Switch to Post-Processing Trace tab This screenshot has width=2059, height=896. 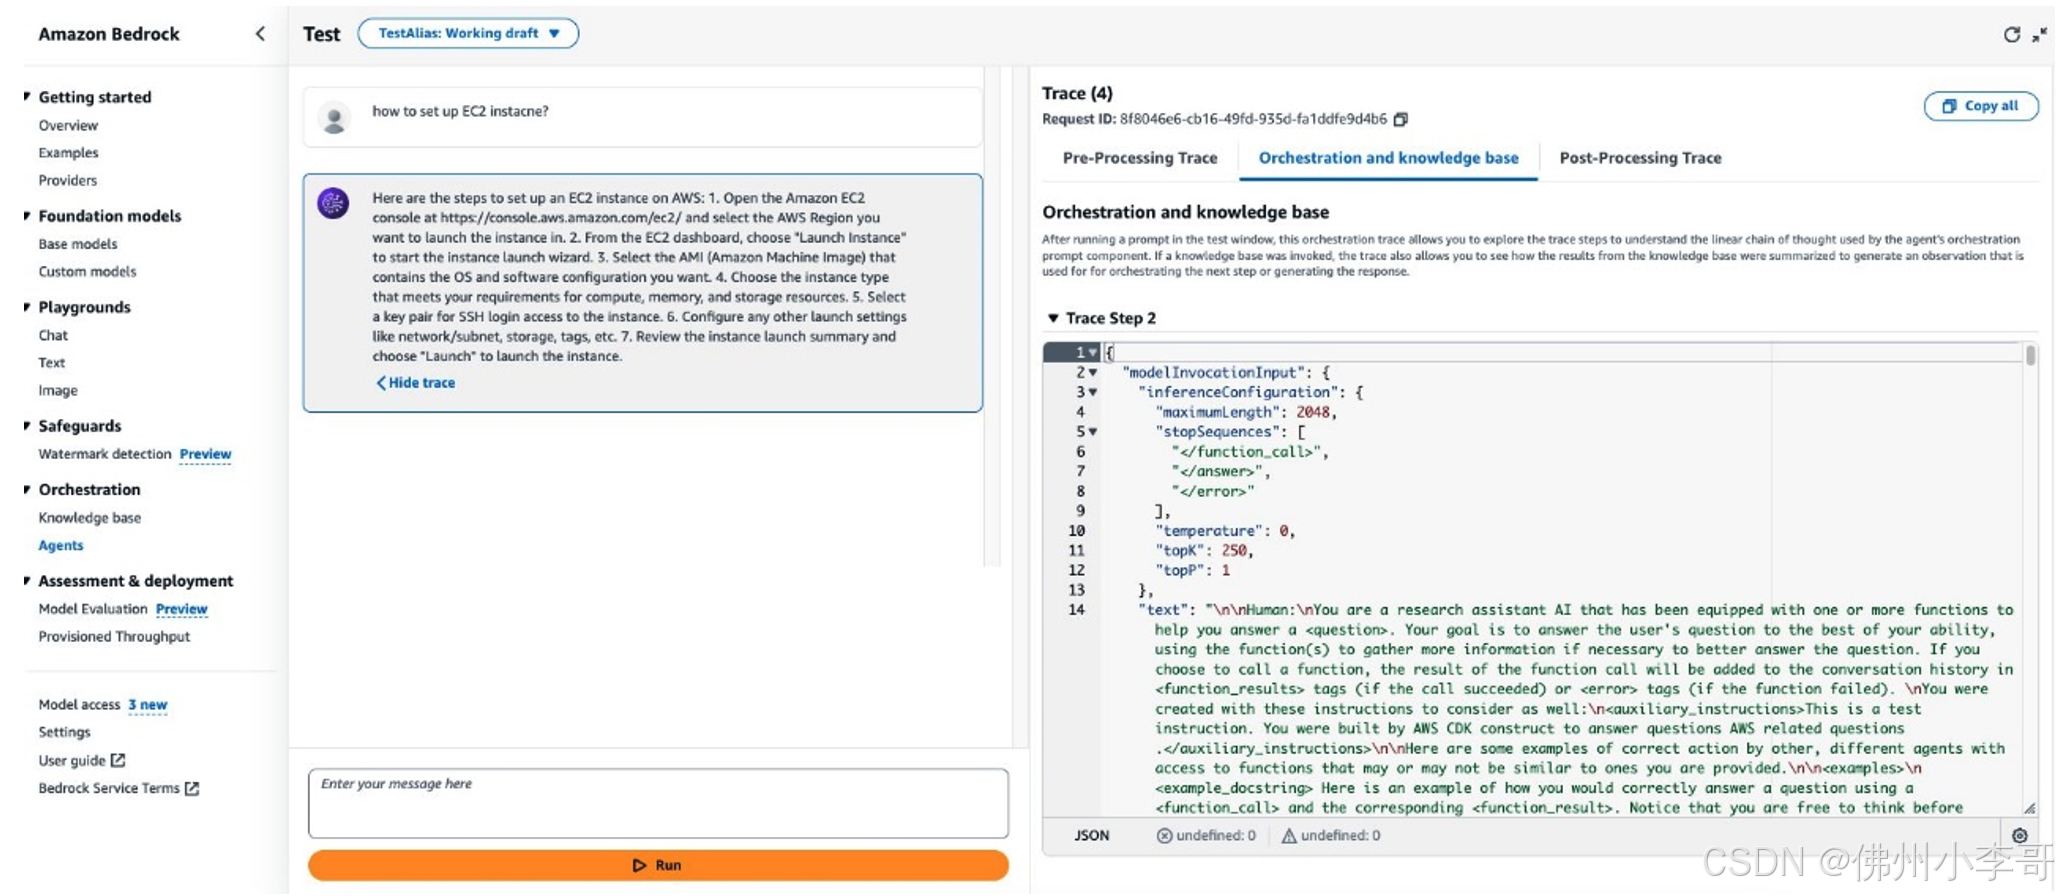tap(1640, 158)
